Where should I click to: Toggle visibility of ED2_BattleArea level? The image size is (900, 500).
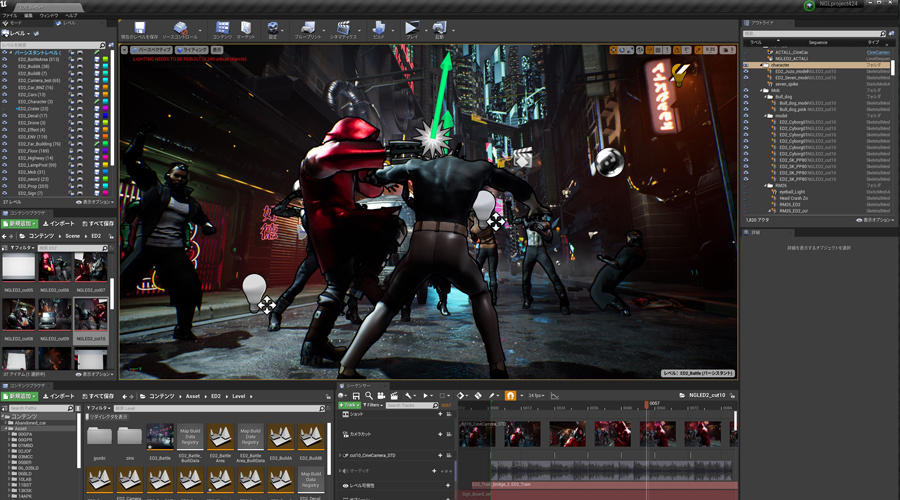5,59
